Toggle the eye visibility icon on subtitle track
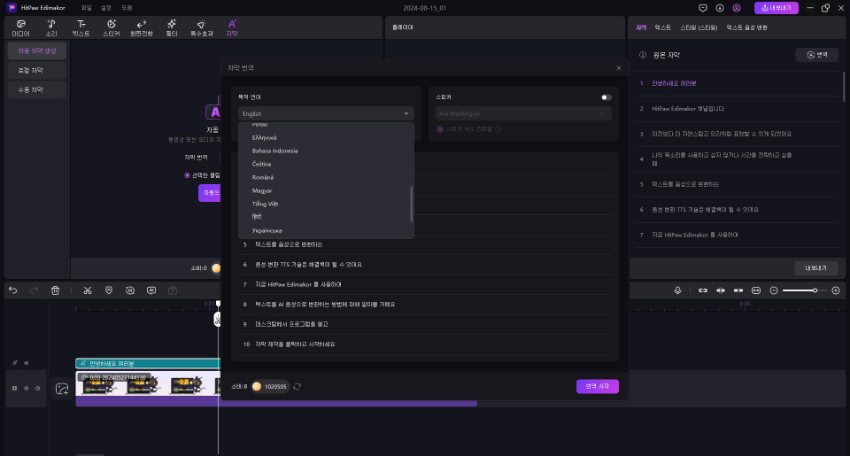 tap(26, 363)
